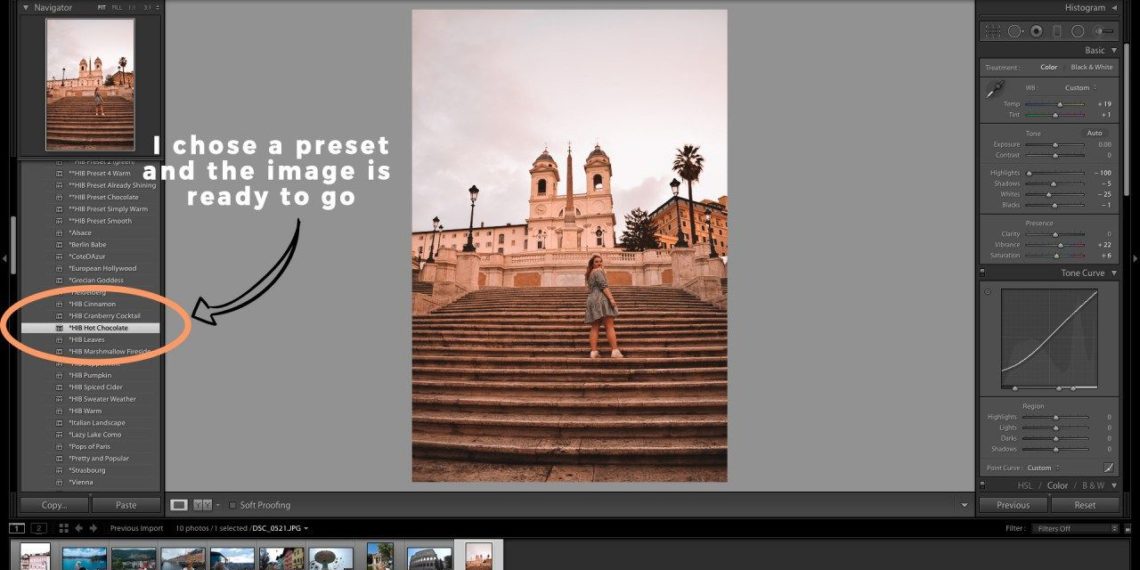Click the Paste button

(x=126, y=505)
